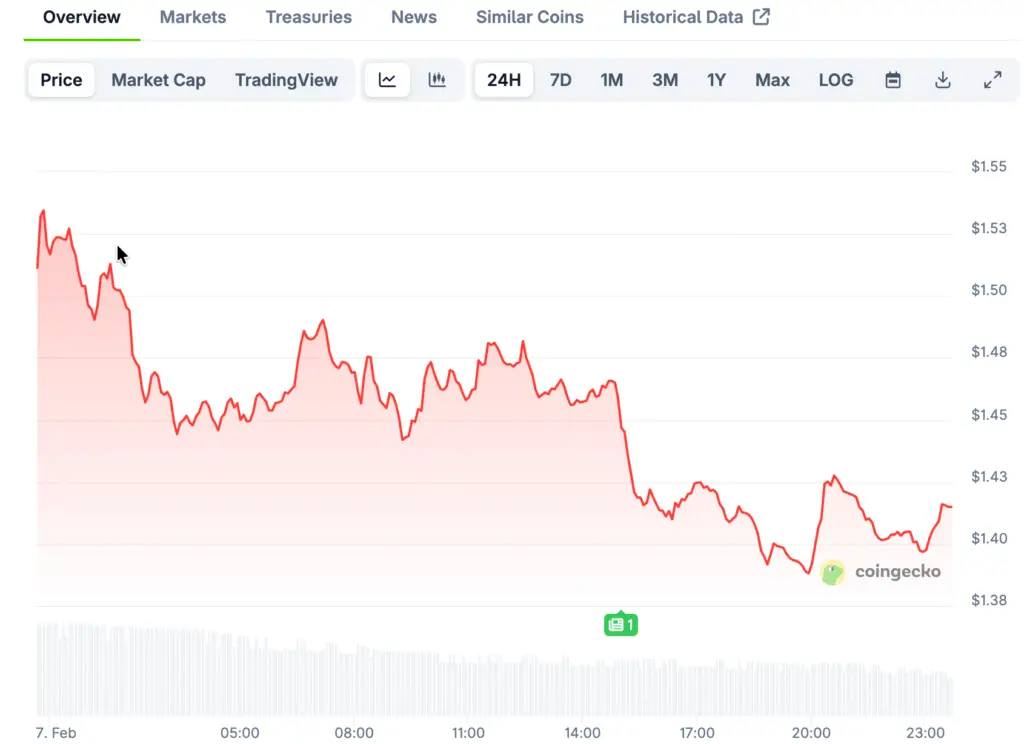Screen dimensions: 1024x744
Task: Select the line chart view icon
Action: click(387, 80)
